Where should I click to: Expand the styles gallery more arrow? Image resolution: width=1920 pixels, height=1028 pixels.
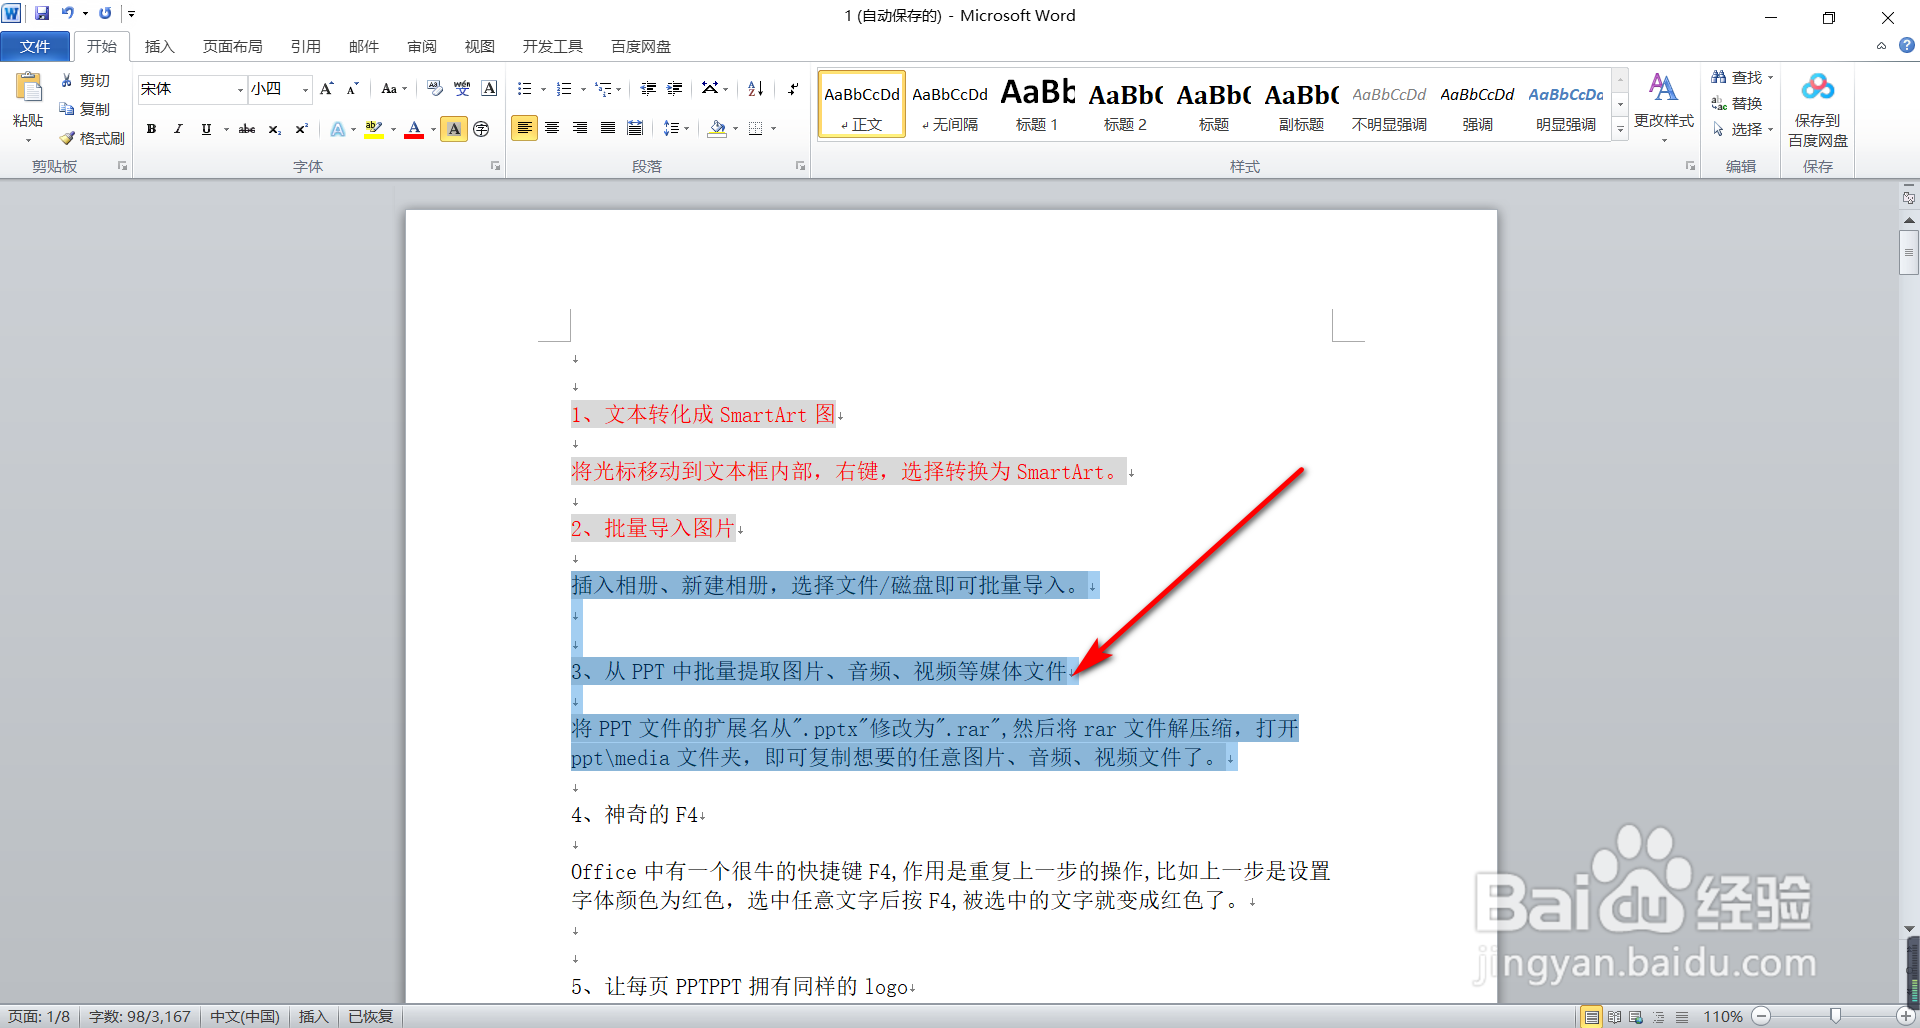1621,129
